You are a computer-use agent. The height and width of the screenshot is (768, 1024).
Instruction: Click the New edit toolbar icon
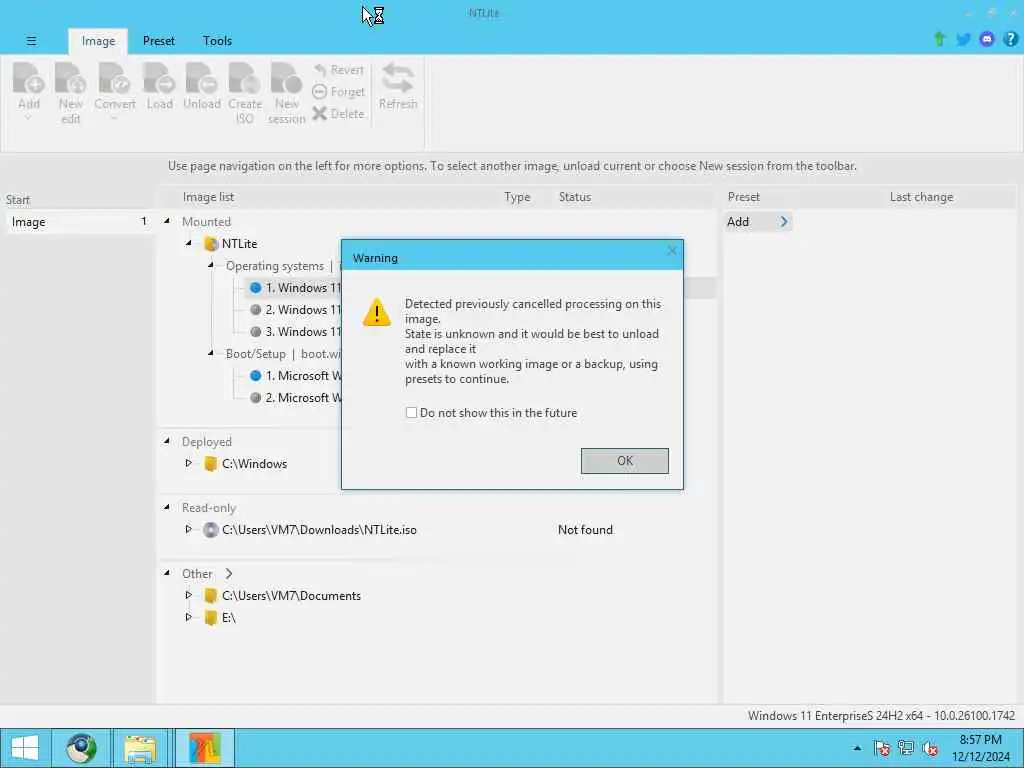tap(71, 93)
